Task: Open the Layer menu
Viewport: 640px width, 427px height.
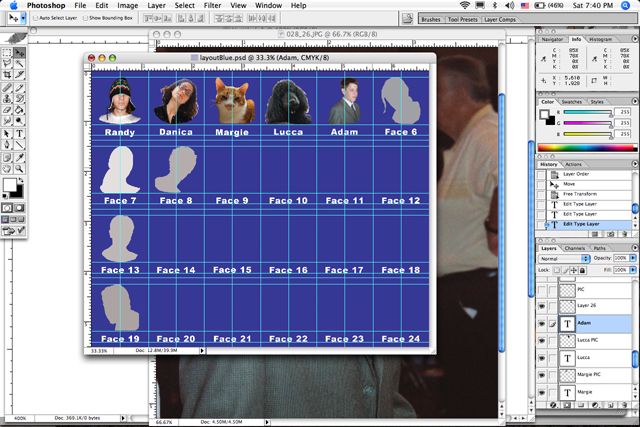Action: click(156, 6)
